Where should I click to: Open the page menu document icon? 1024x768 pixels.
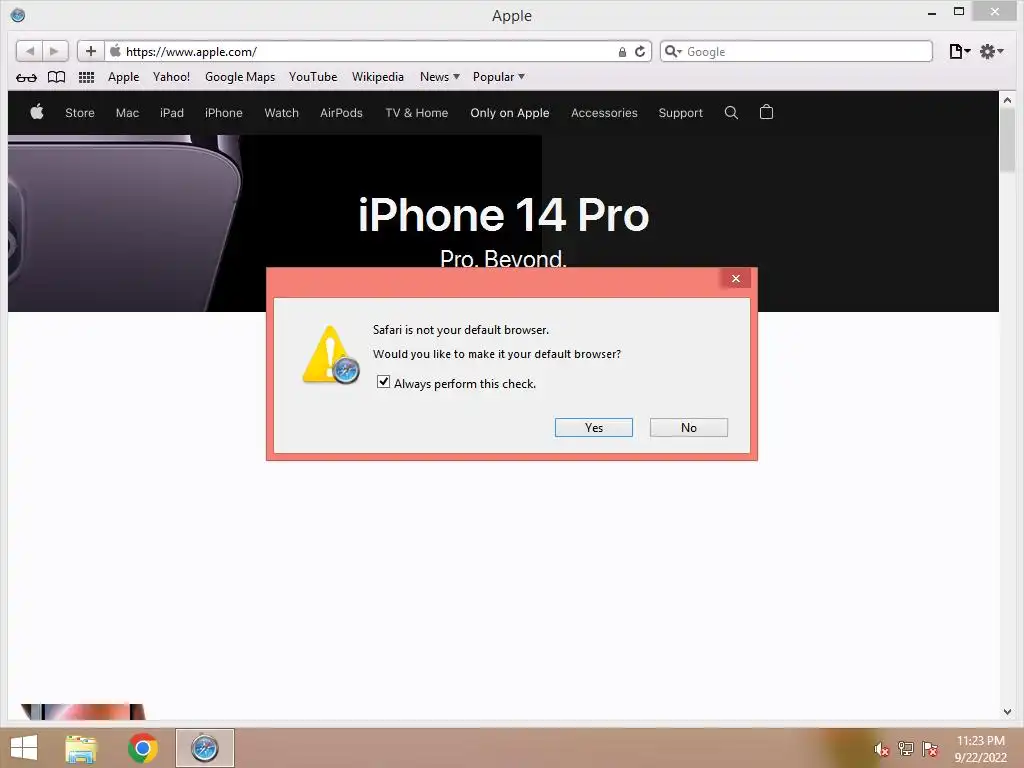click(959, 52)
